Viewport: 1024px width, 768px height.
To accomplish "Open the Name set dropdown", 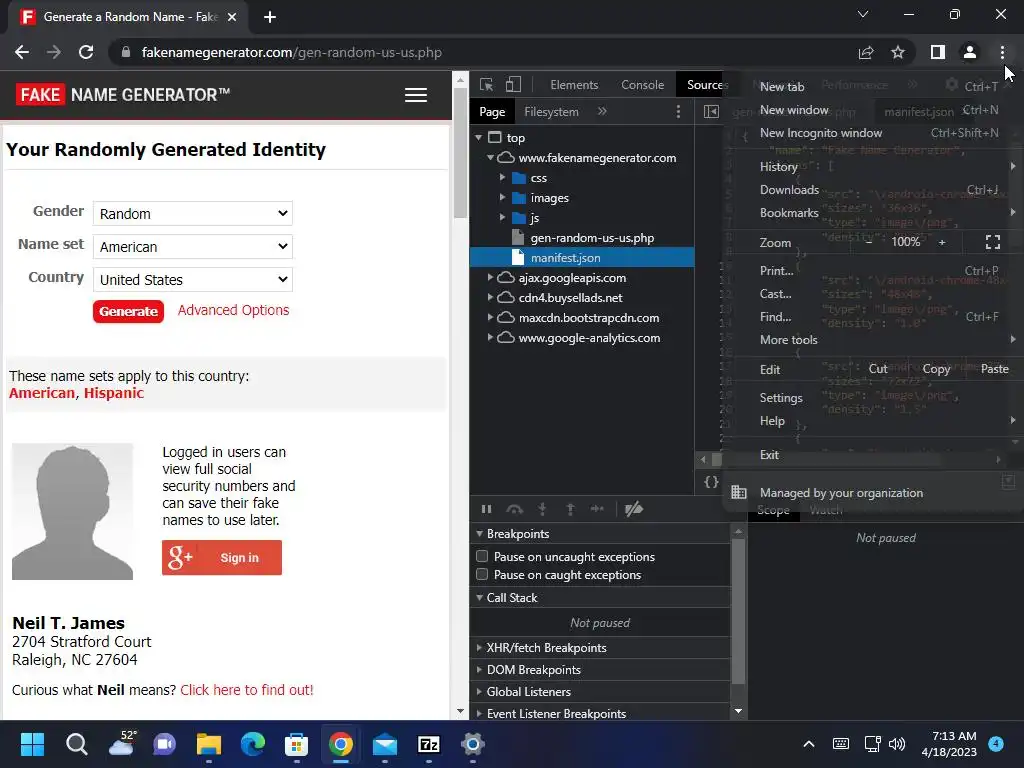I will (x=193, y=247).
